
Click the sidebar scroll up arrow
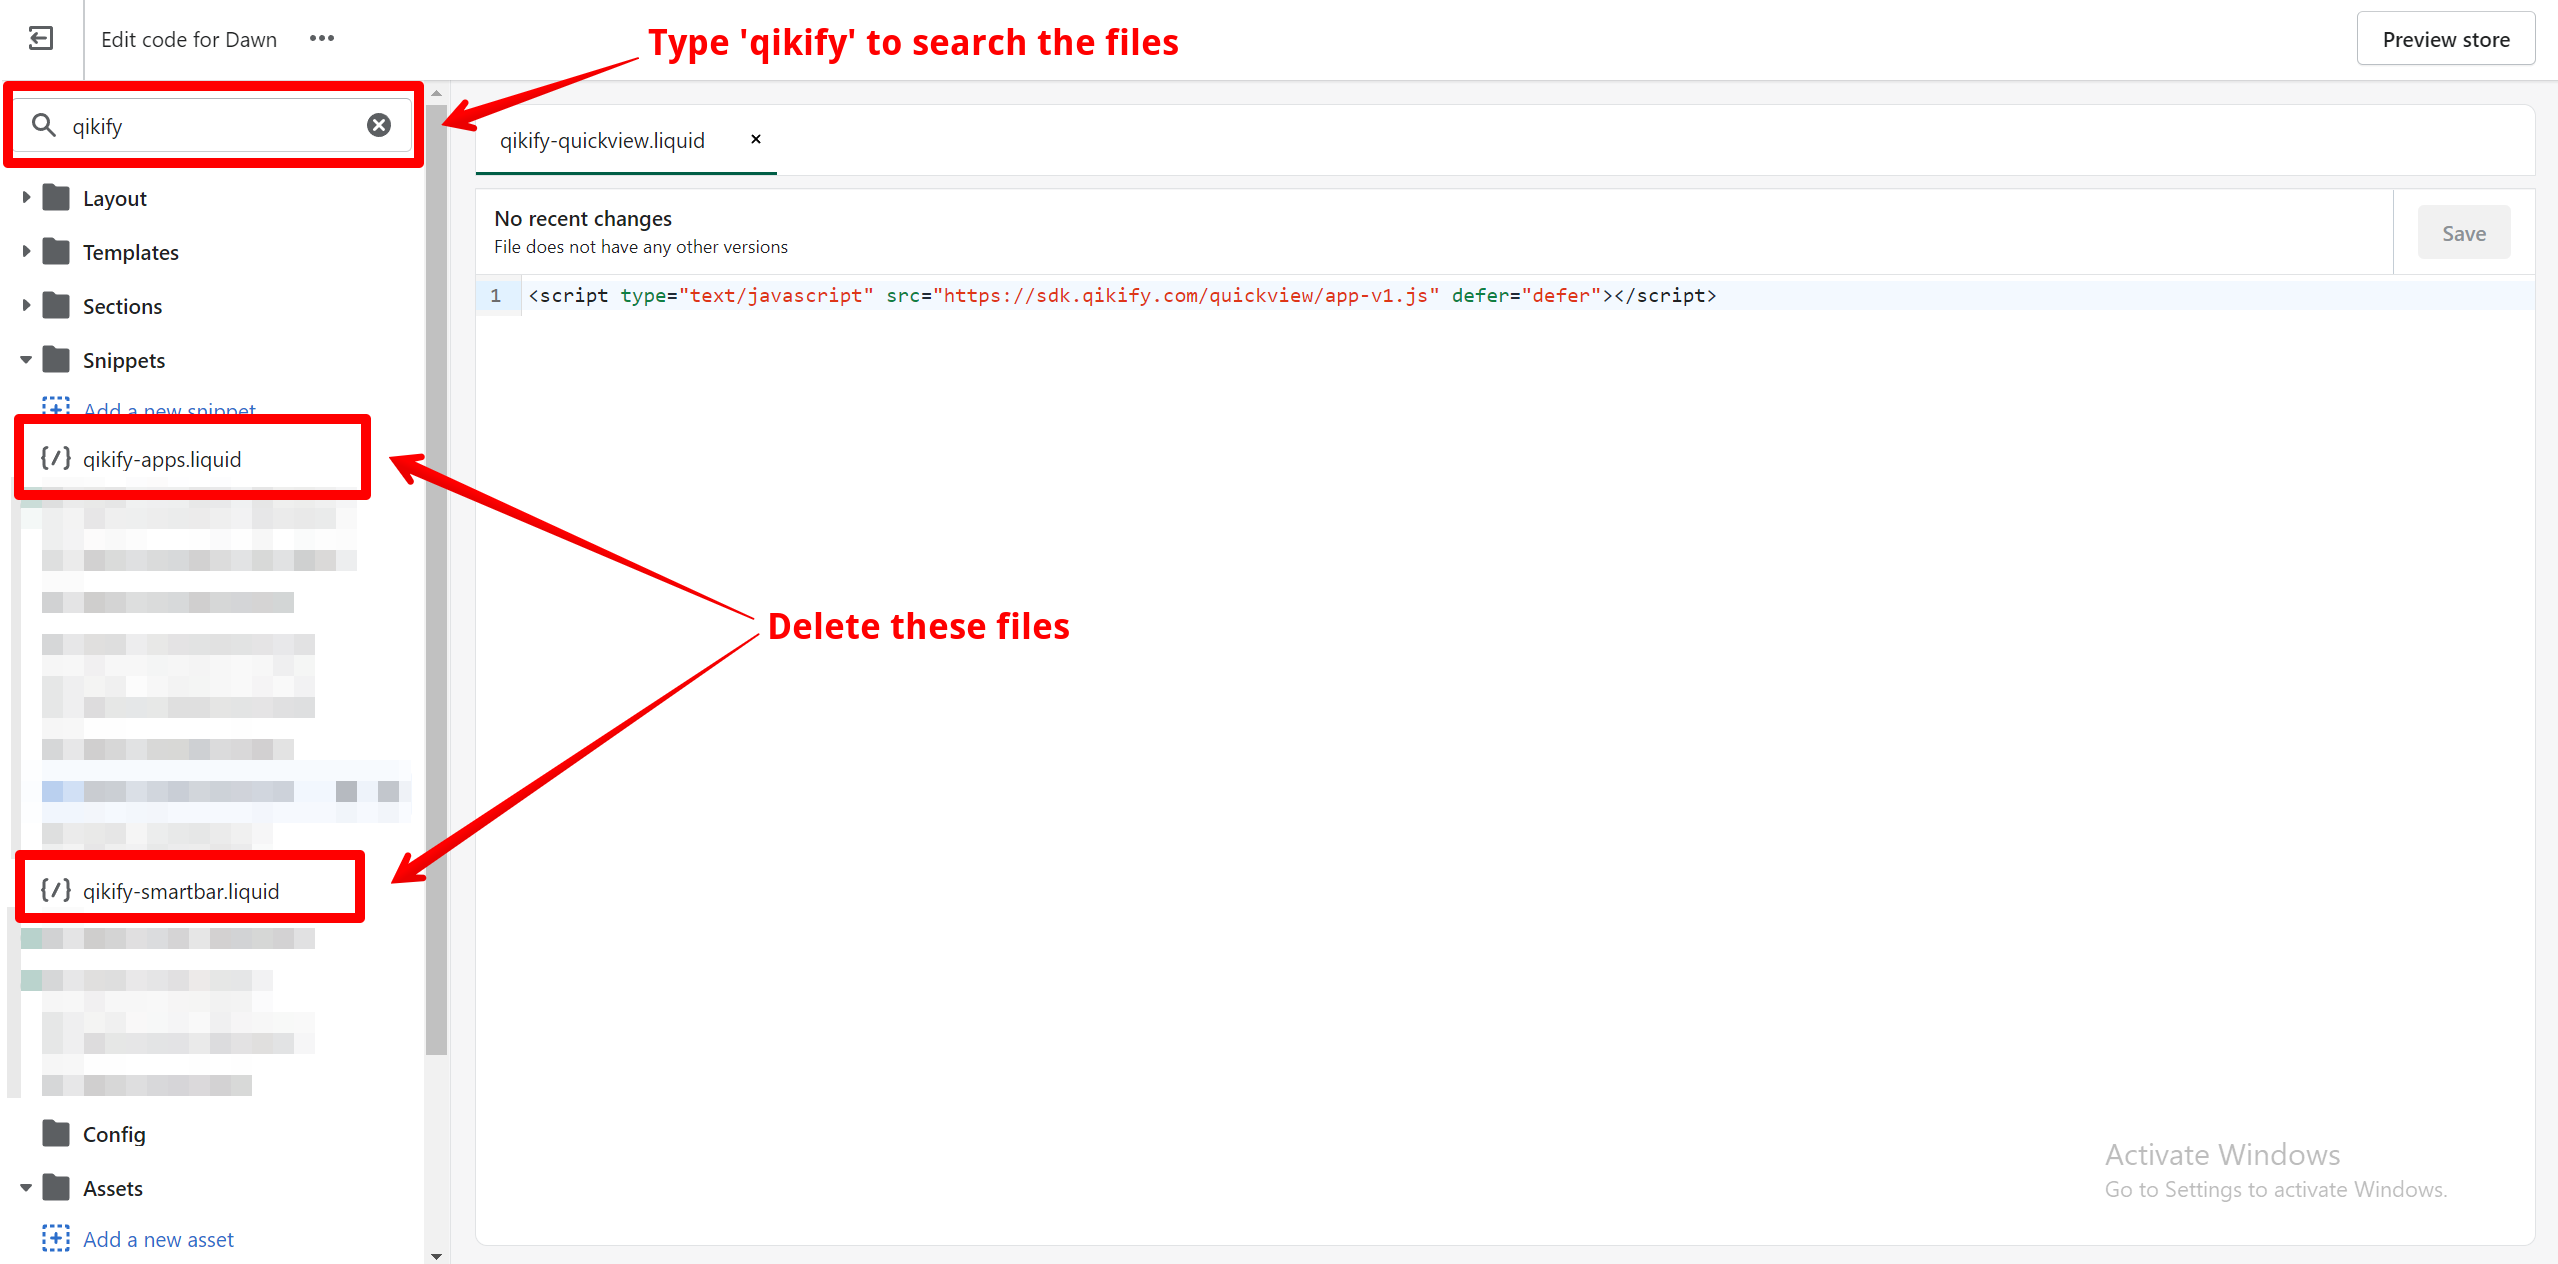436,93
